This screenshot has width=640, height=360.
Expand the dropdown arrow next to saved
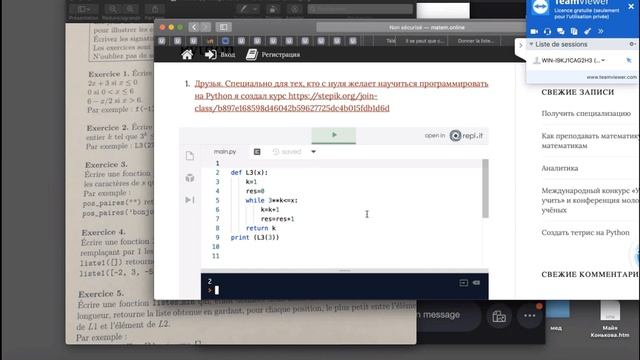pyautogui.click(x=313, y=152)
